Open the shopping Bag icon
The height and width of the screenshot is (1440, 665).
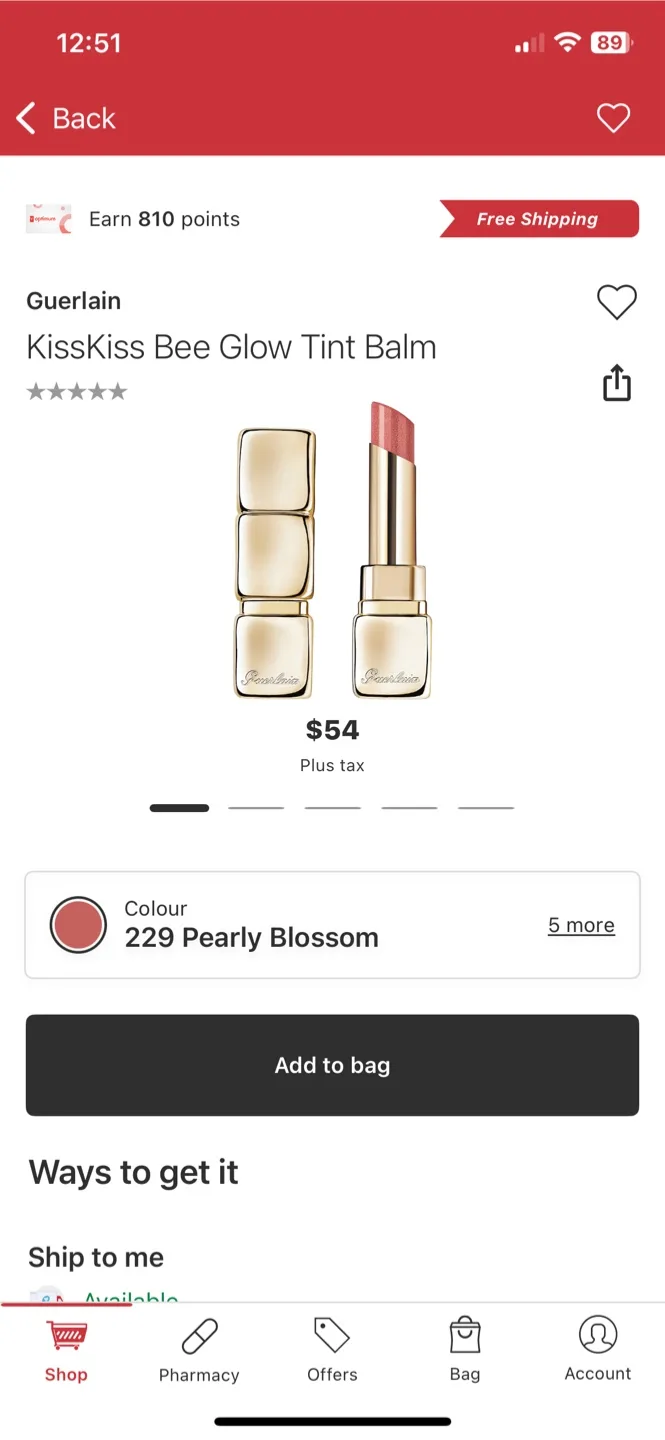[x=464, y=1333]
